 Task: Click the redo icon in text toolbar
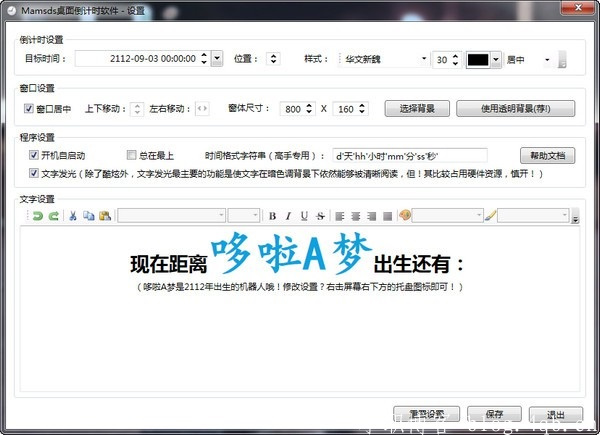(52, 215)
